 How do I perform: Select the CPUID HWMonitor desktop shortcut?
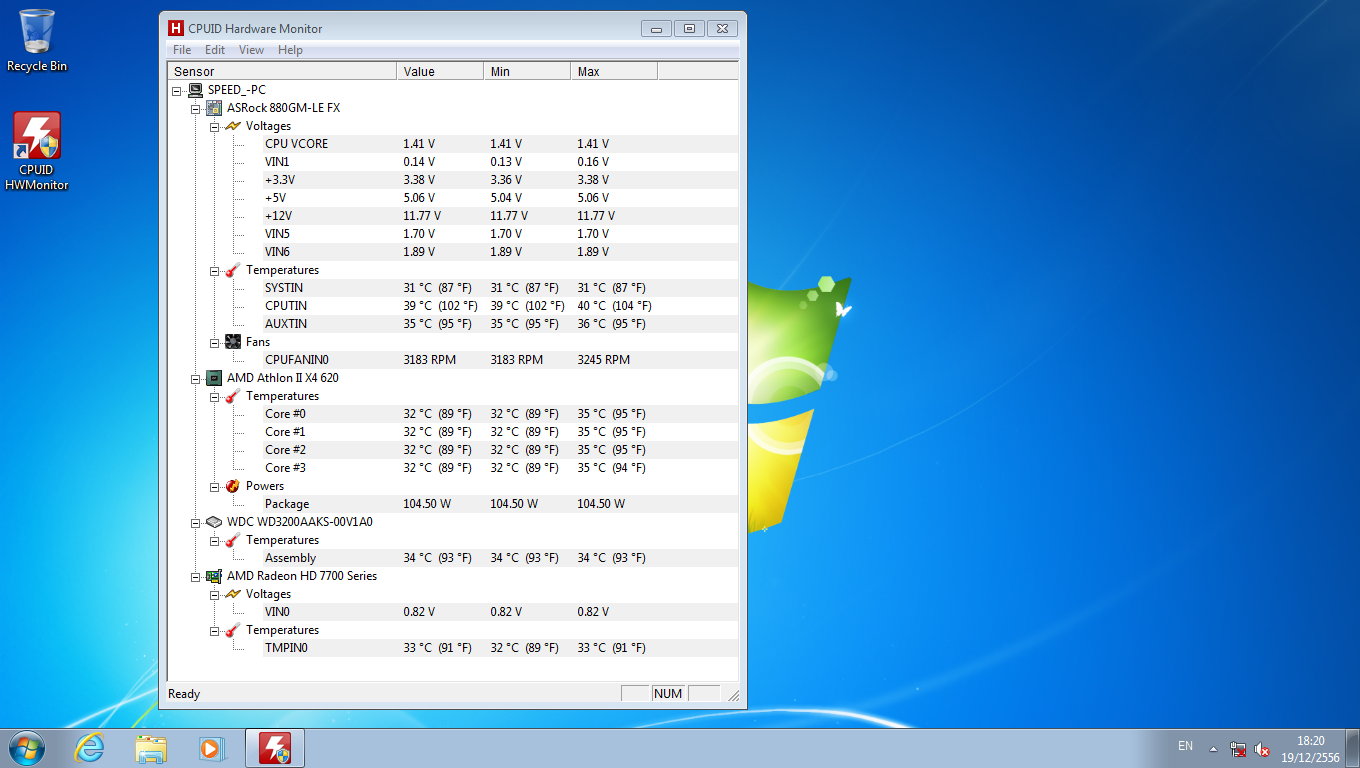37,152
